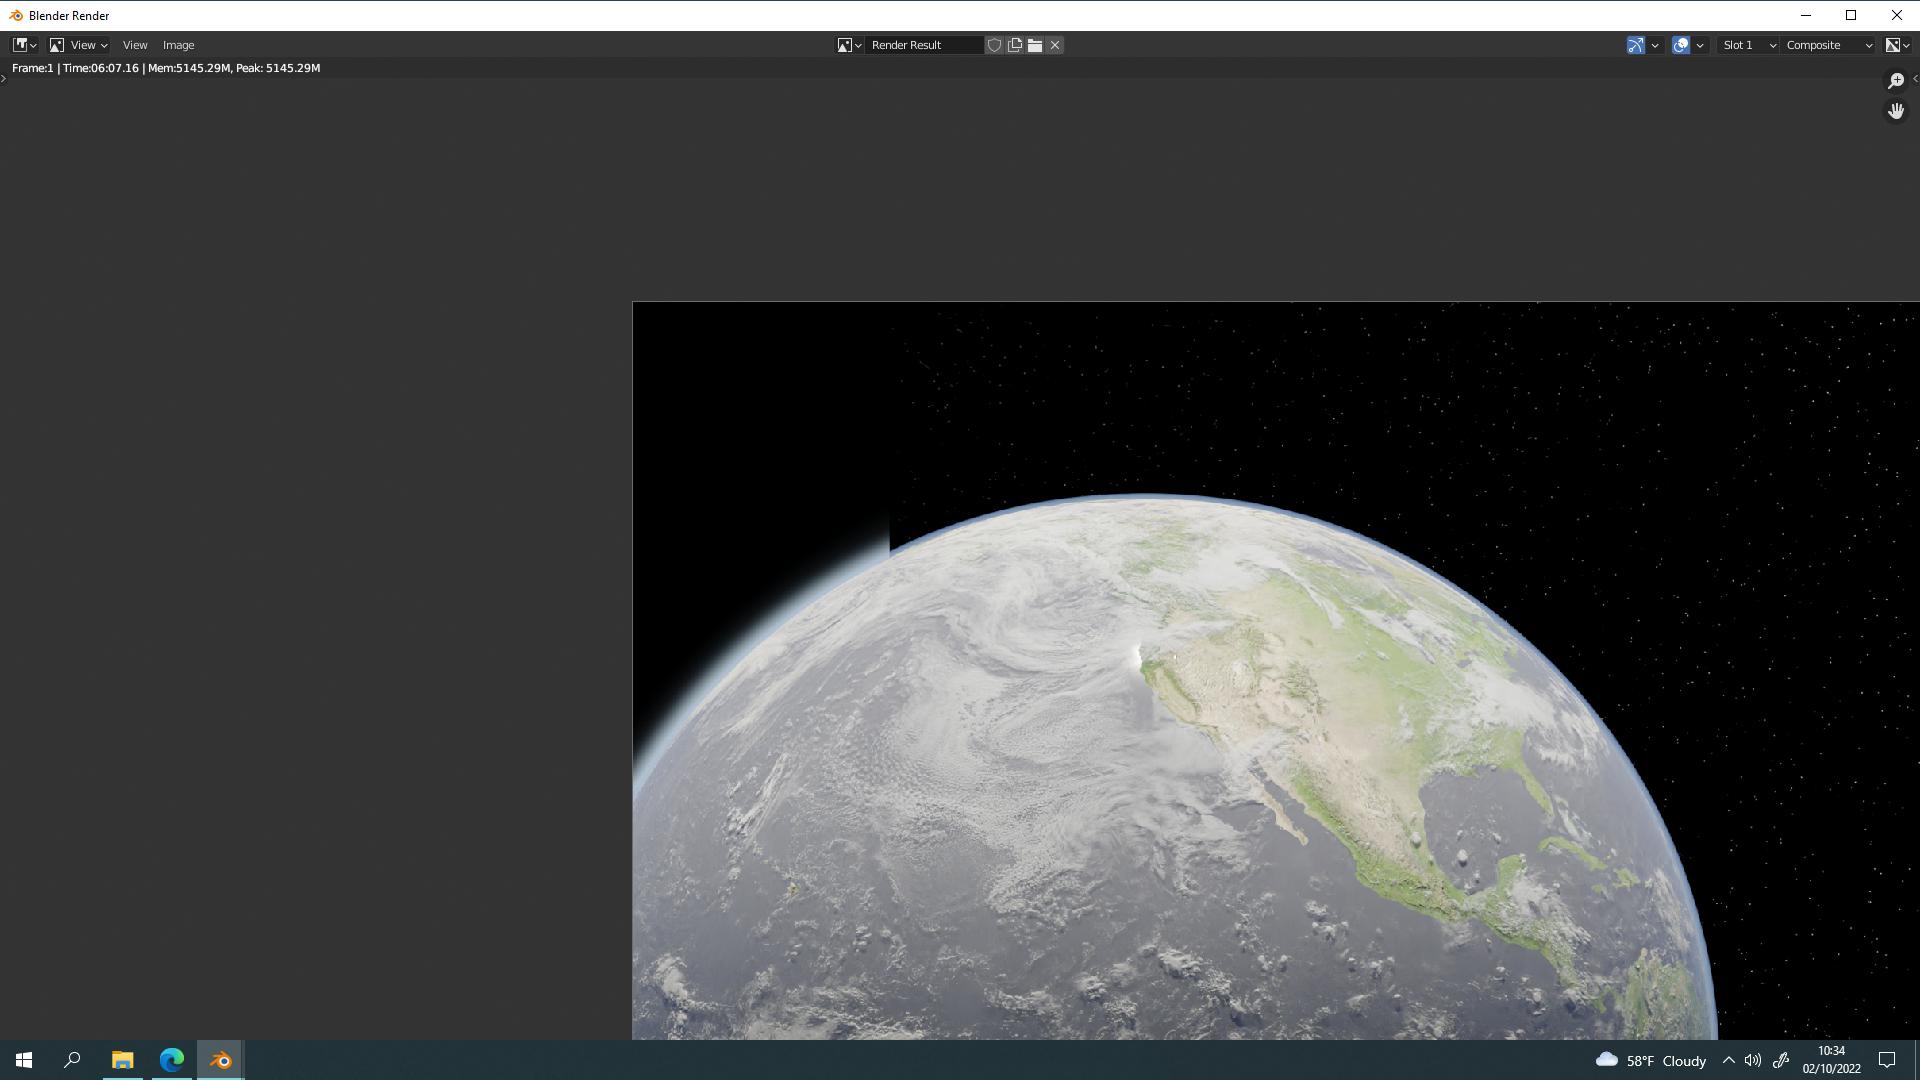The image size is (1920, 1080).
Task: Show hidden system tray icons
Action: pos(1728,1060)
